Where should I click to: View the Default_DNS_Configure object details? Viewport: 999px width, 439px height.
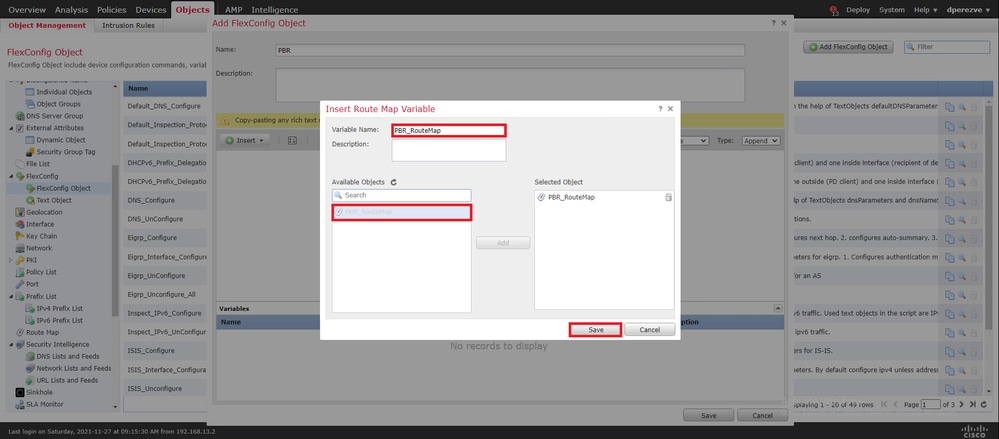[962, 107]
